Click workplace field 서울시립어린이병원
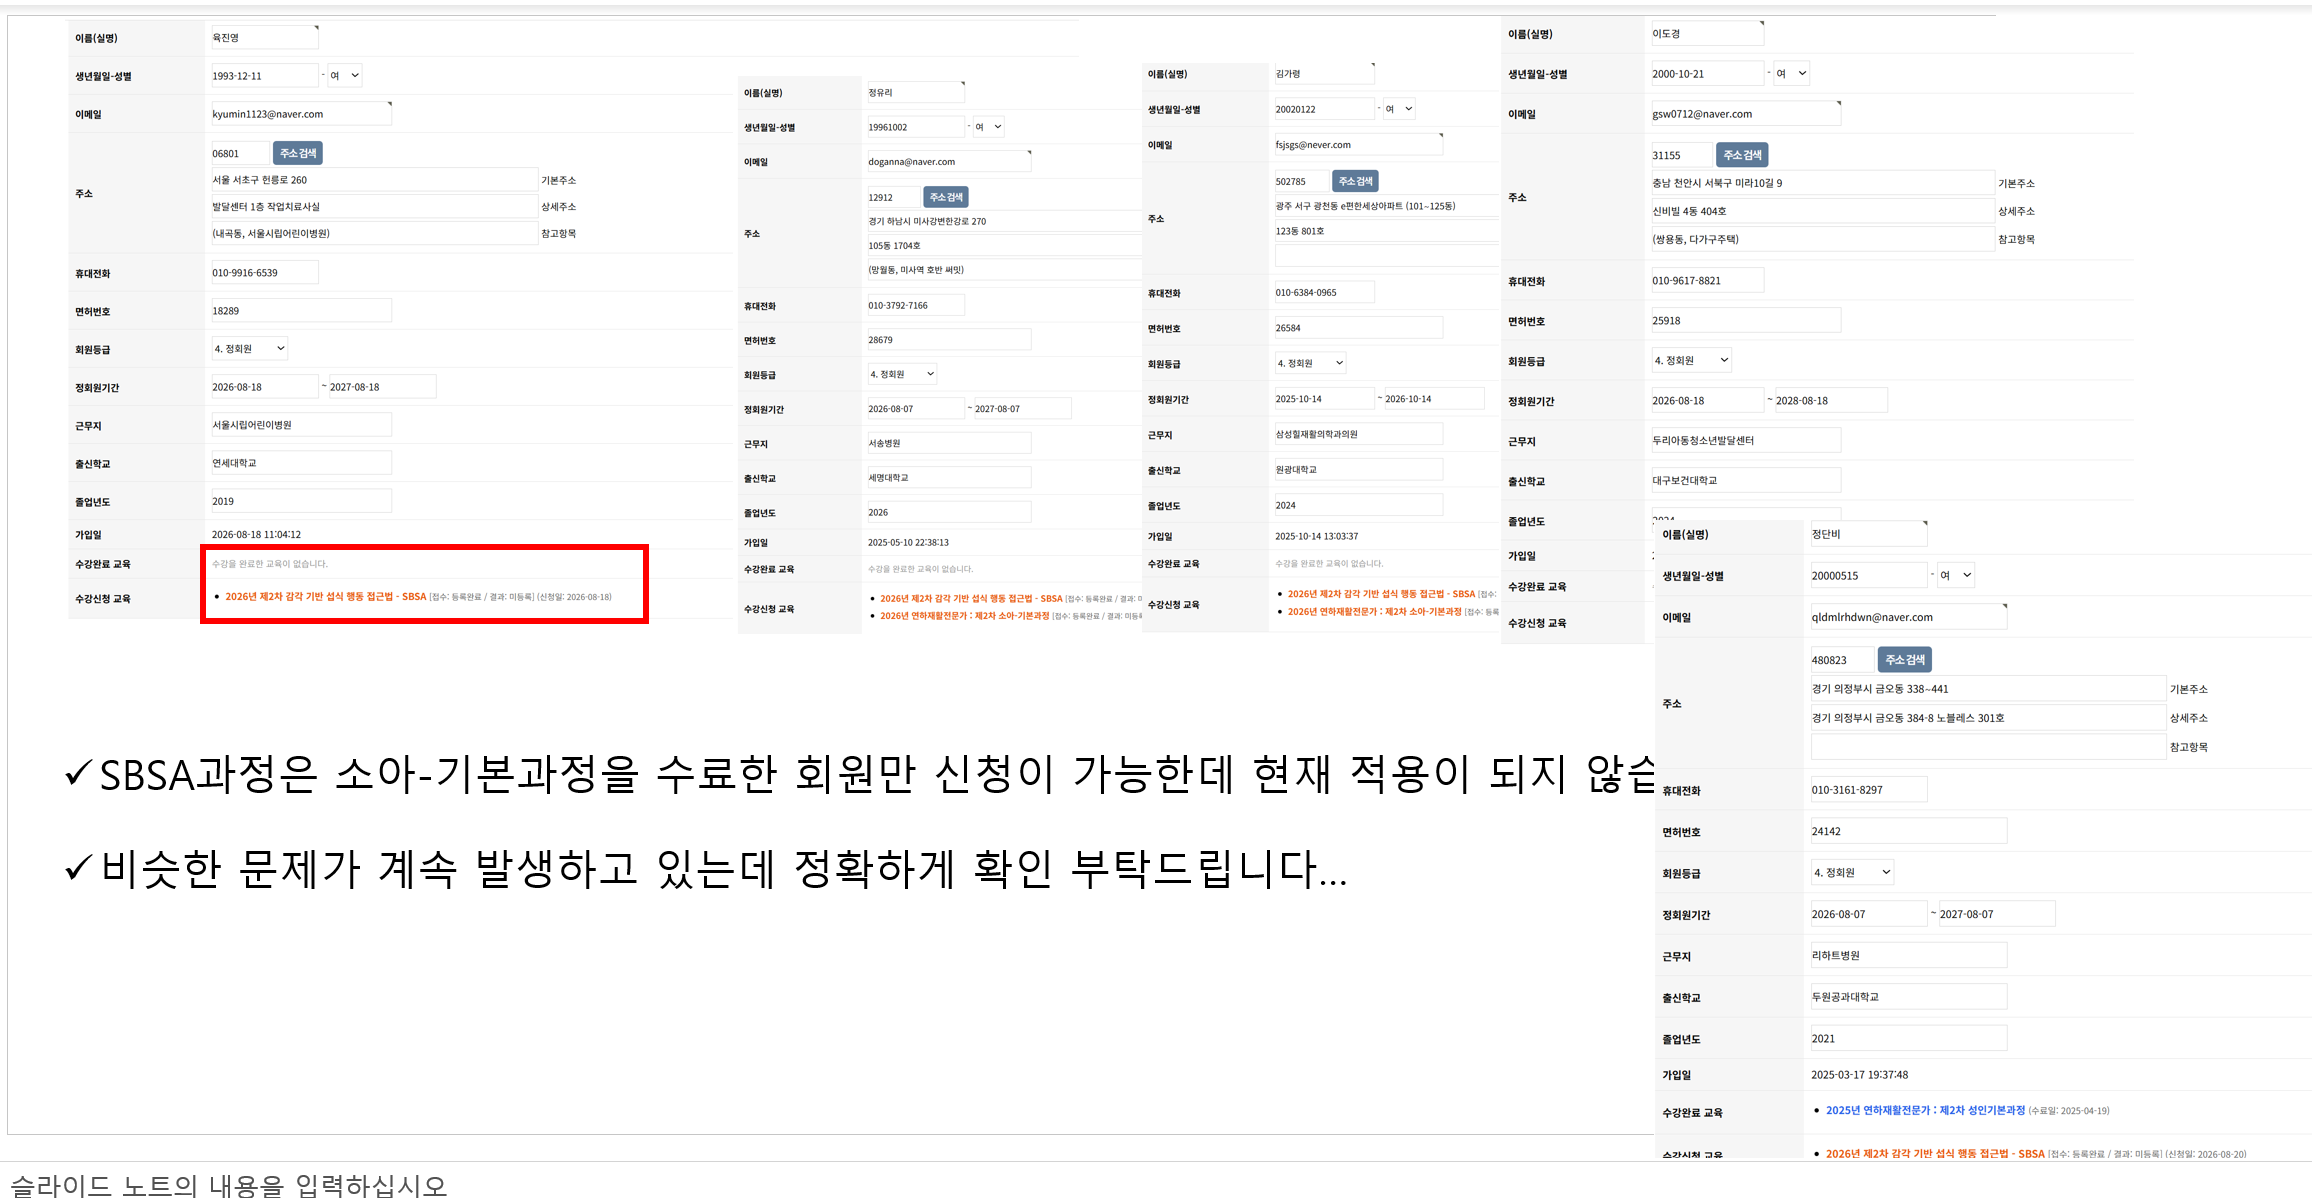The image size is (2312, 1198). [300, 424]
